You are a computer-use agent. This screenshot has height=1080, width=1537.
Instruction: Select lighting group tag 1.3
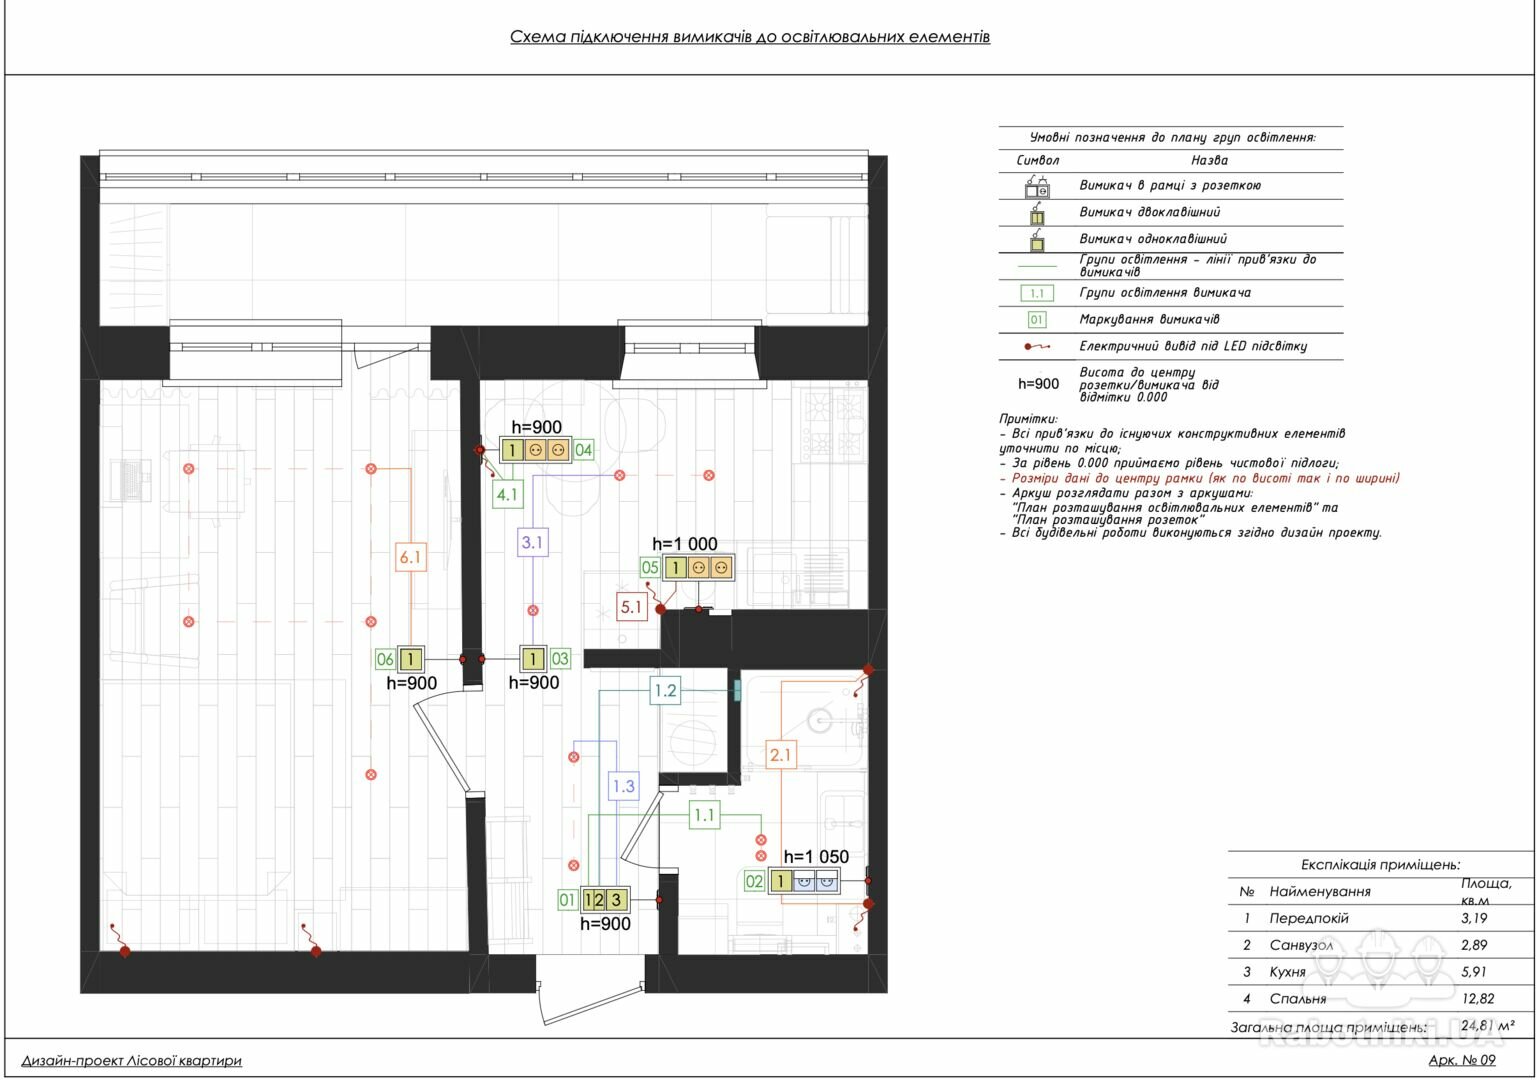624,786
